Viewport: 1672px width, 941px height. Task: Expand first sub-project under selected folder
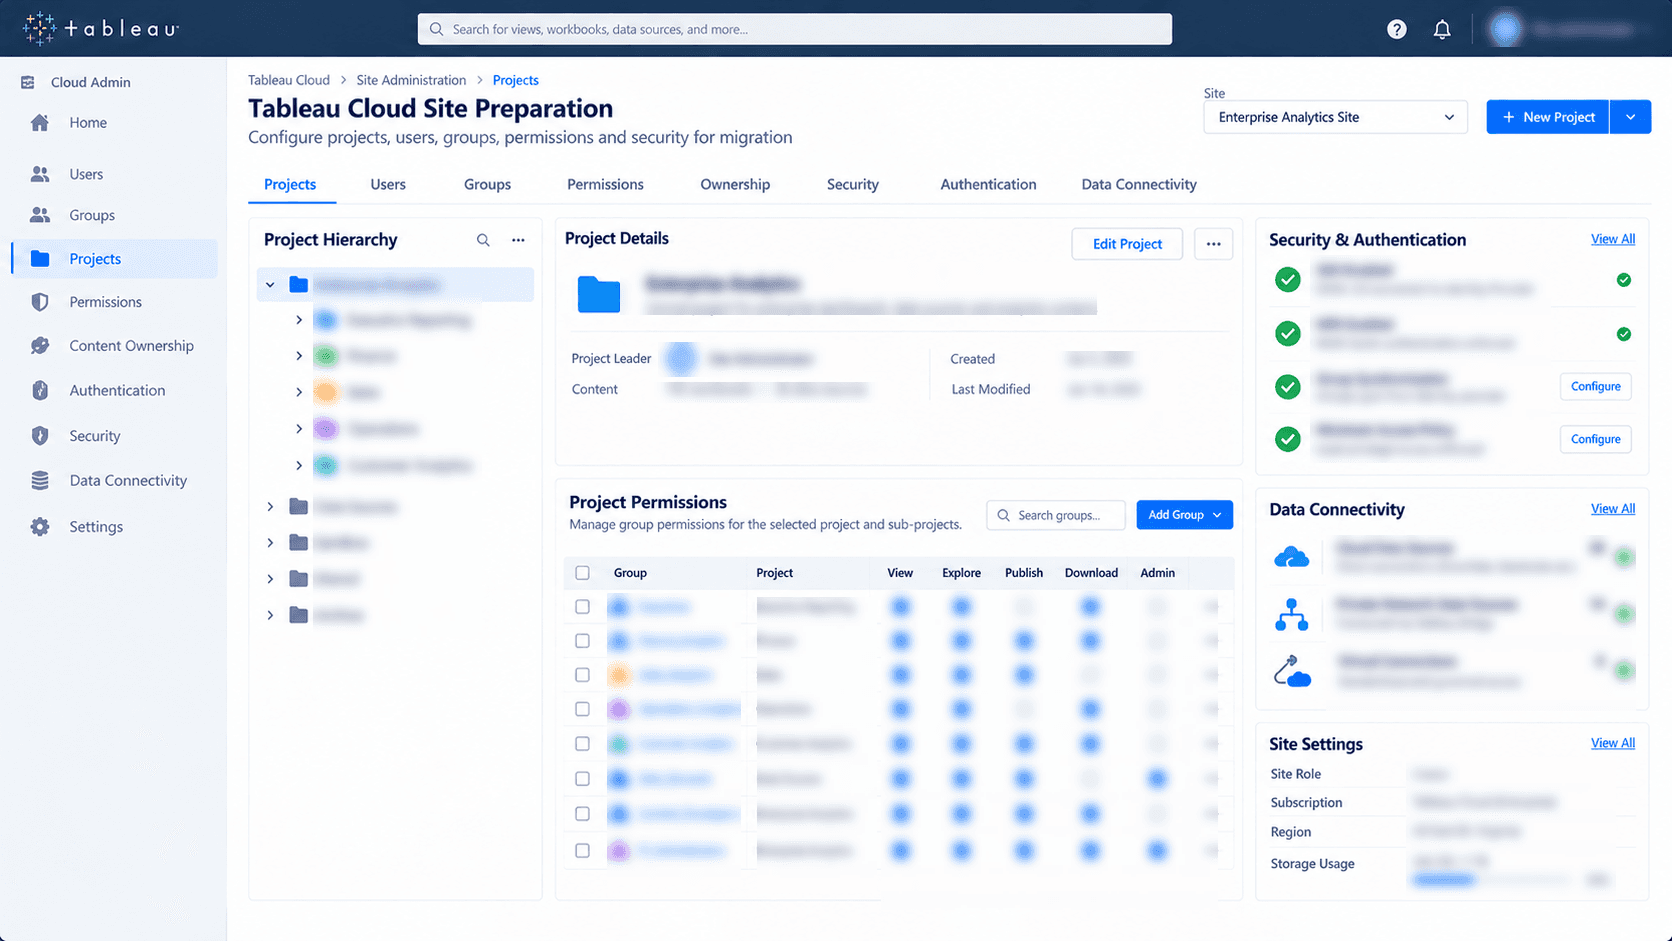[298, 320]
